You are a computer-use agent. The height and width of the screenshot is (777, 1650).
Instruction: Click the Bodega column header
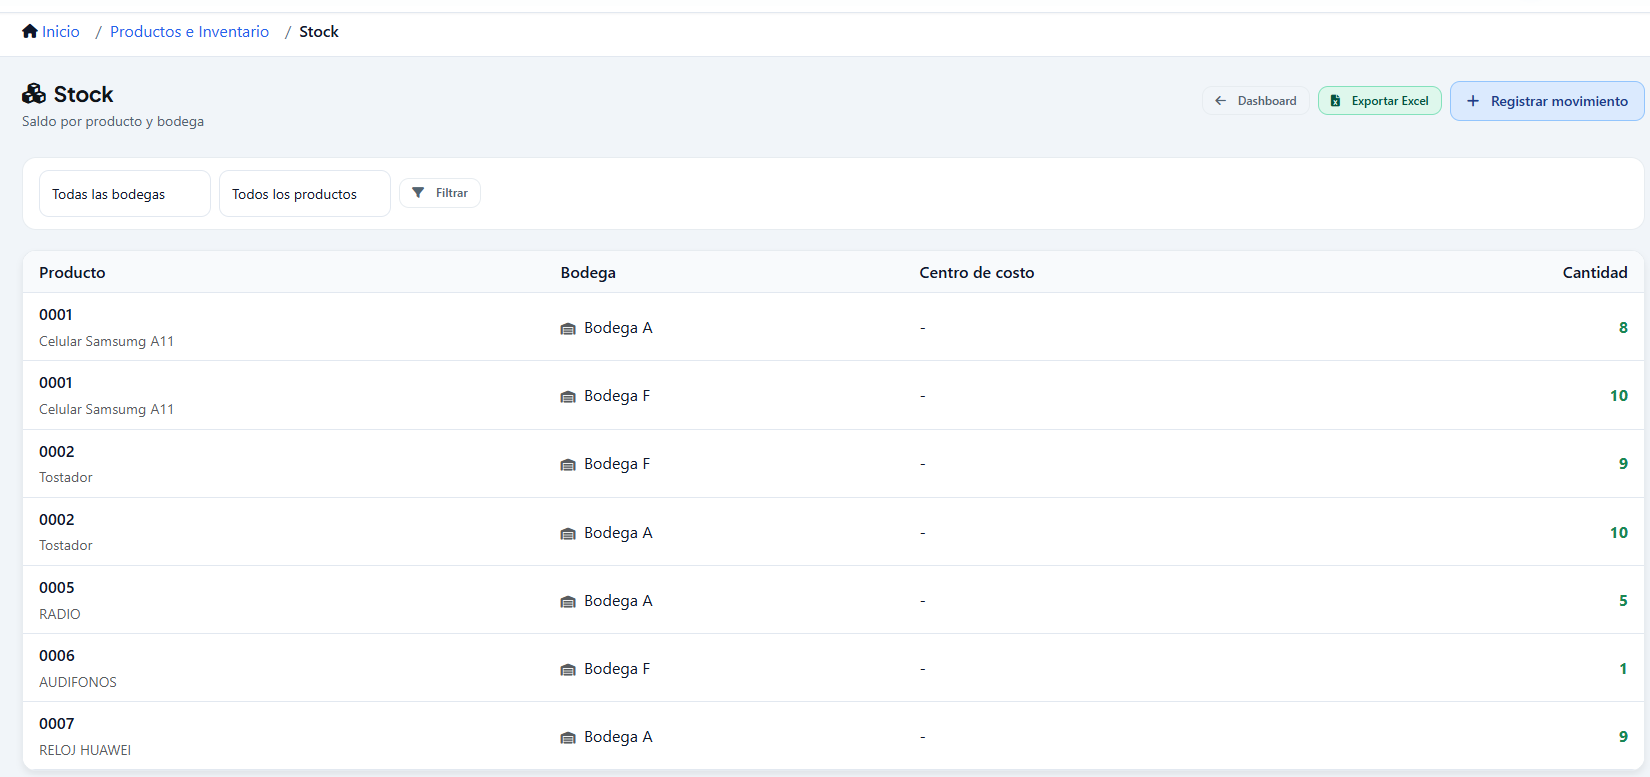[x=588, y=272]
